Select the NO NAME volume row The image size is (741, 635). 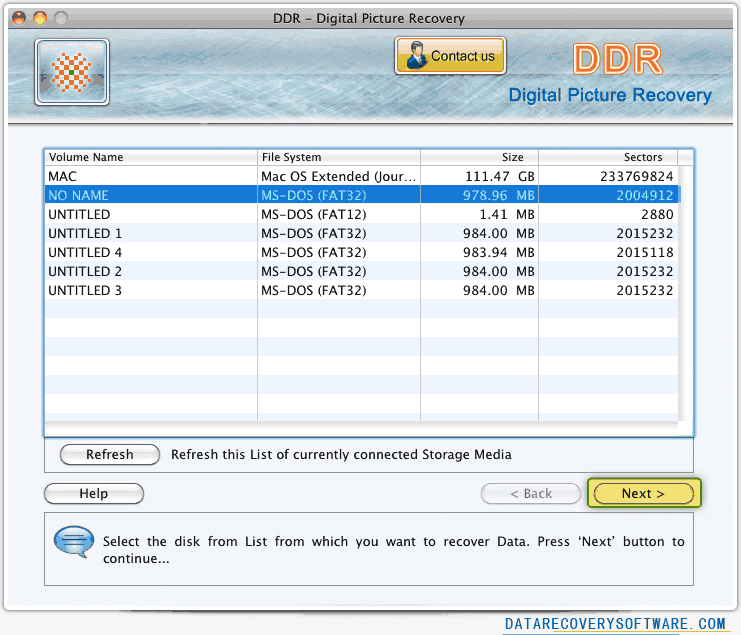click(362, 195)
